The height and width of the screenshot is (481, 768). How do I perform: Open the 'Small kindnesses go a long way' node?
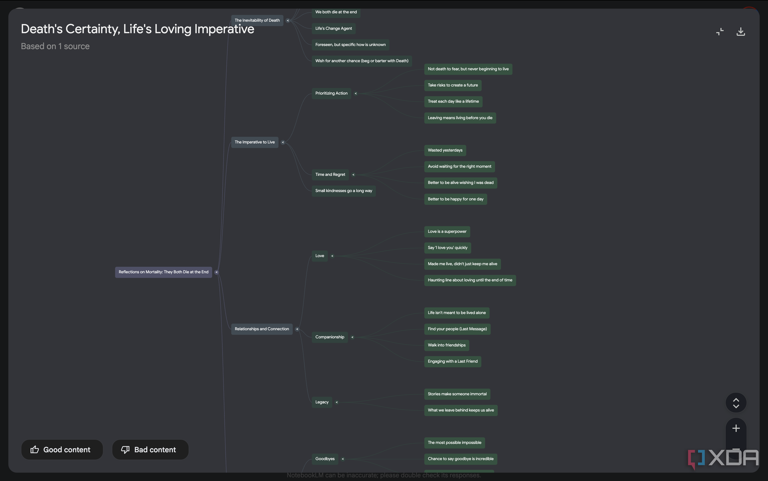pos(344,190)
